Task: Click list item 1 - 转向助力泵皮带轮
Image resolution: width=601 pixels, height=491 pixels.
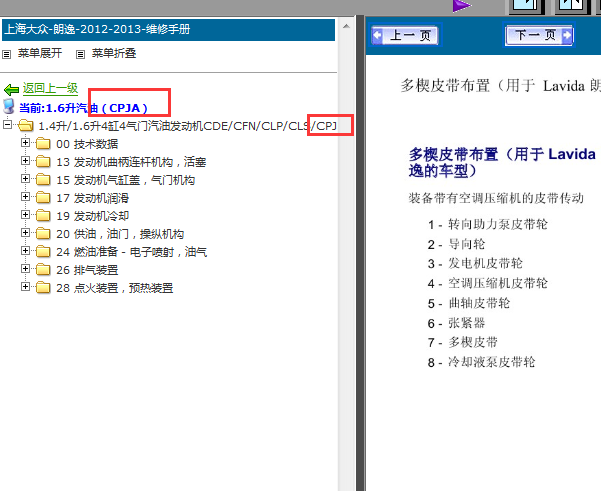Action: [488, 224]
